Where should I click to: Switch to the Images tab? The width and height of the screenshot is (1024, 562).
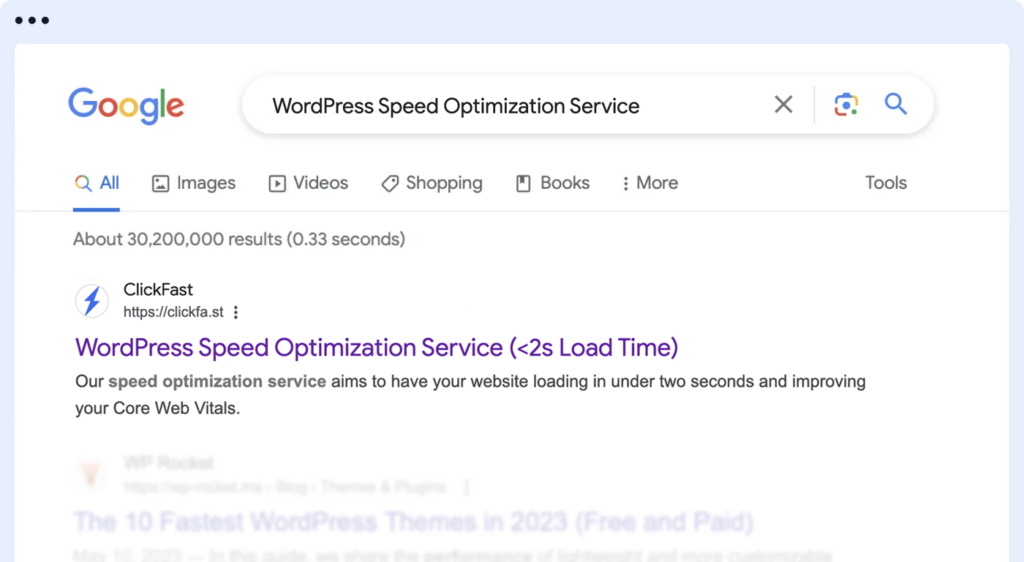click(193, 183)
